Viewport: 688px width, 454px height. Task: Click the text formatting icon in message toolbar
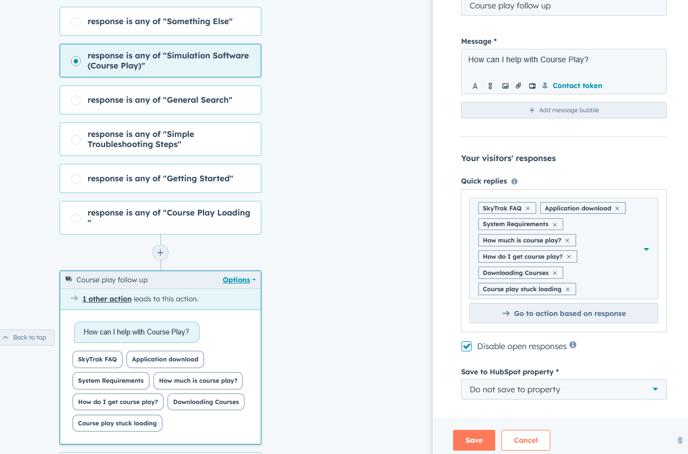click(475, 86)
